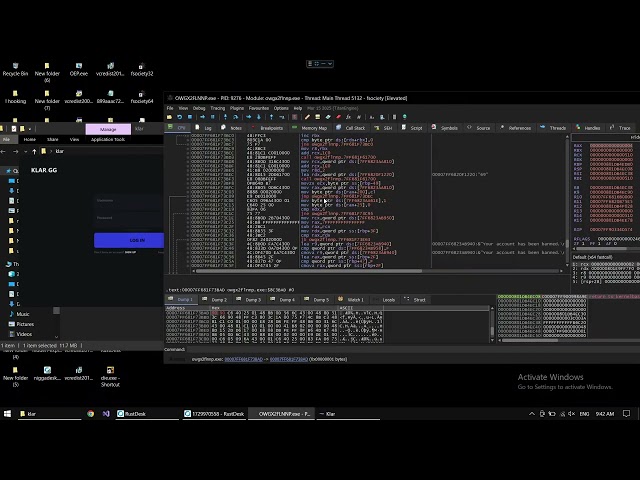Open the Labels toolbar icon
This screenshot has width=640, height=480.
[318, 117]
